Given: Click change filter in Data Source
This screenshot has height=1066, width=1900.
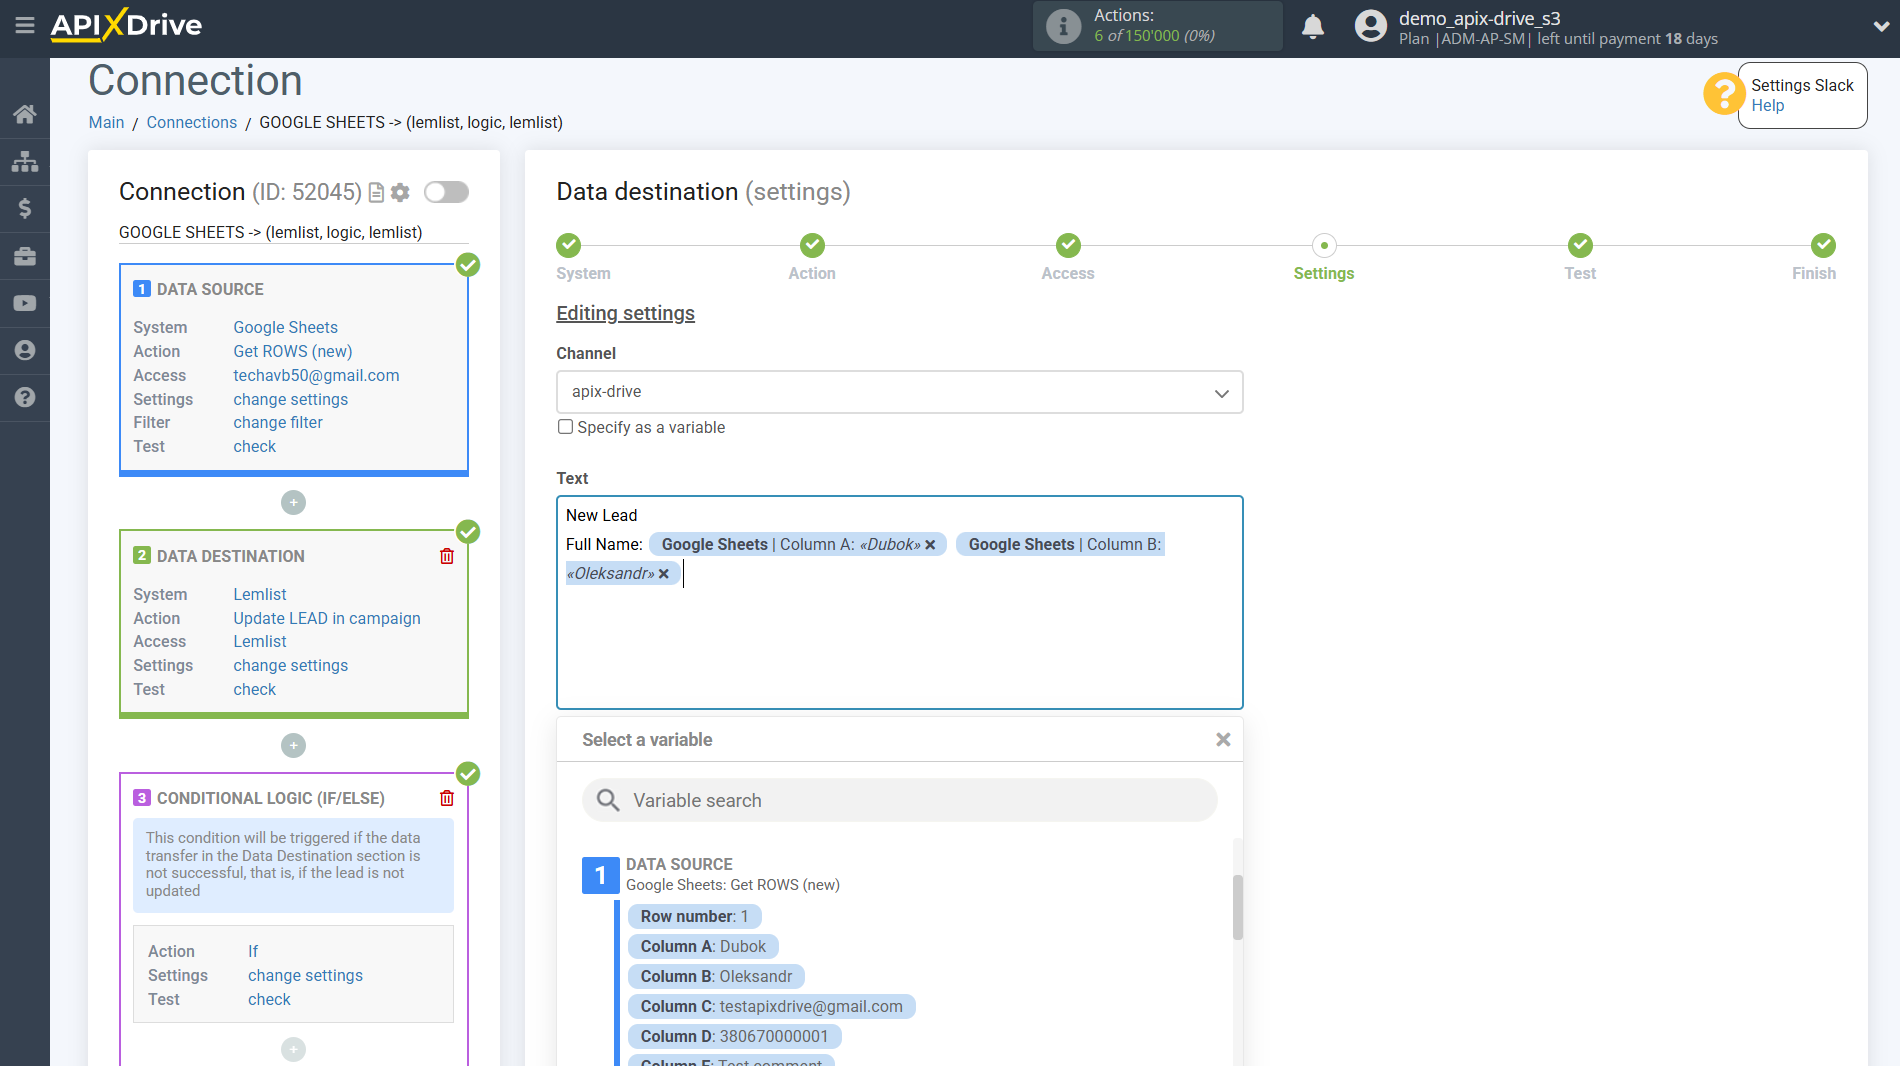Looking at the screenshot, I should (278, 422).
